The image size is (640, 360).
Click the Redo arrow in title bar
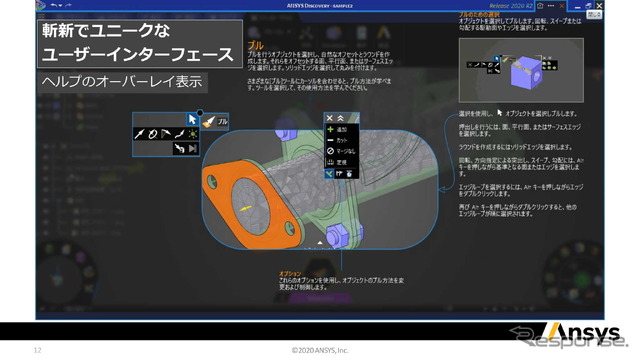click(68, 5)
